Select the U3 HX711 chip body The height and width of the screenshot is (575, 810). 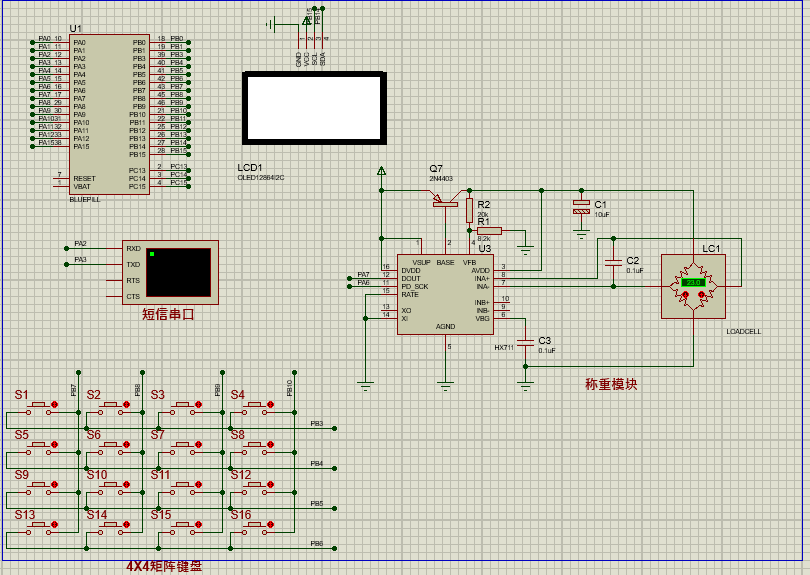click(445, 294)
